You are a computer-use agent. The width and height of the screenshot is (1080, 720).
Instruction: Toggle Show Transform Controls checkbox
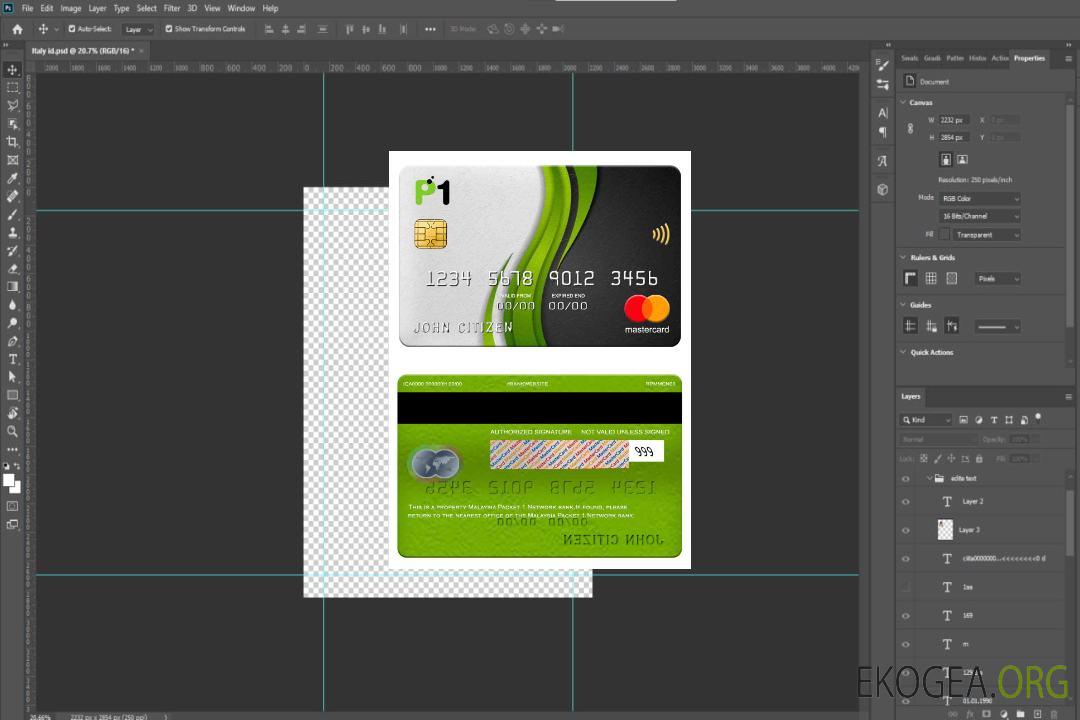pos(169,29)
